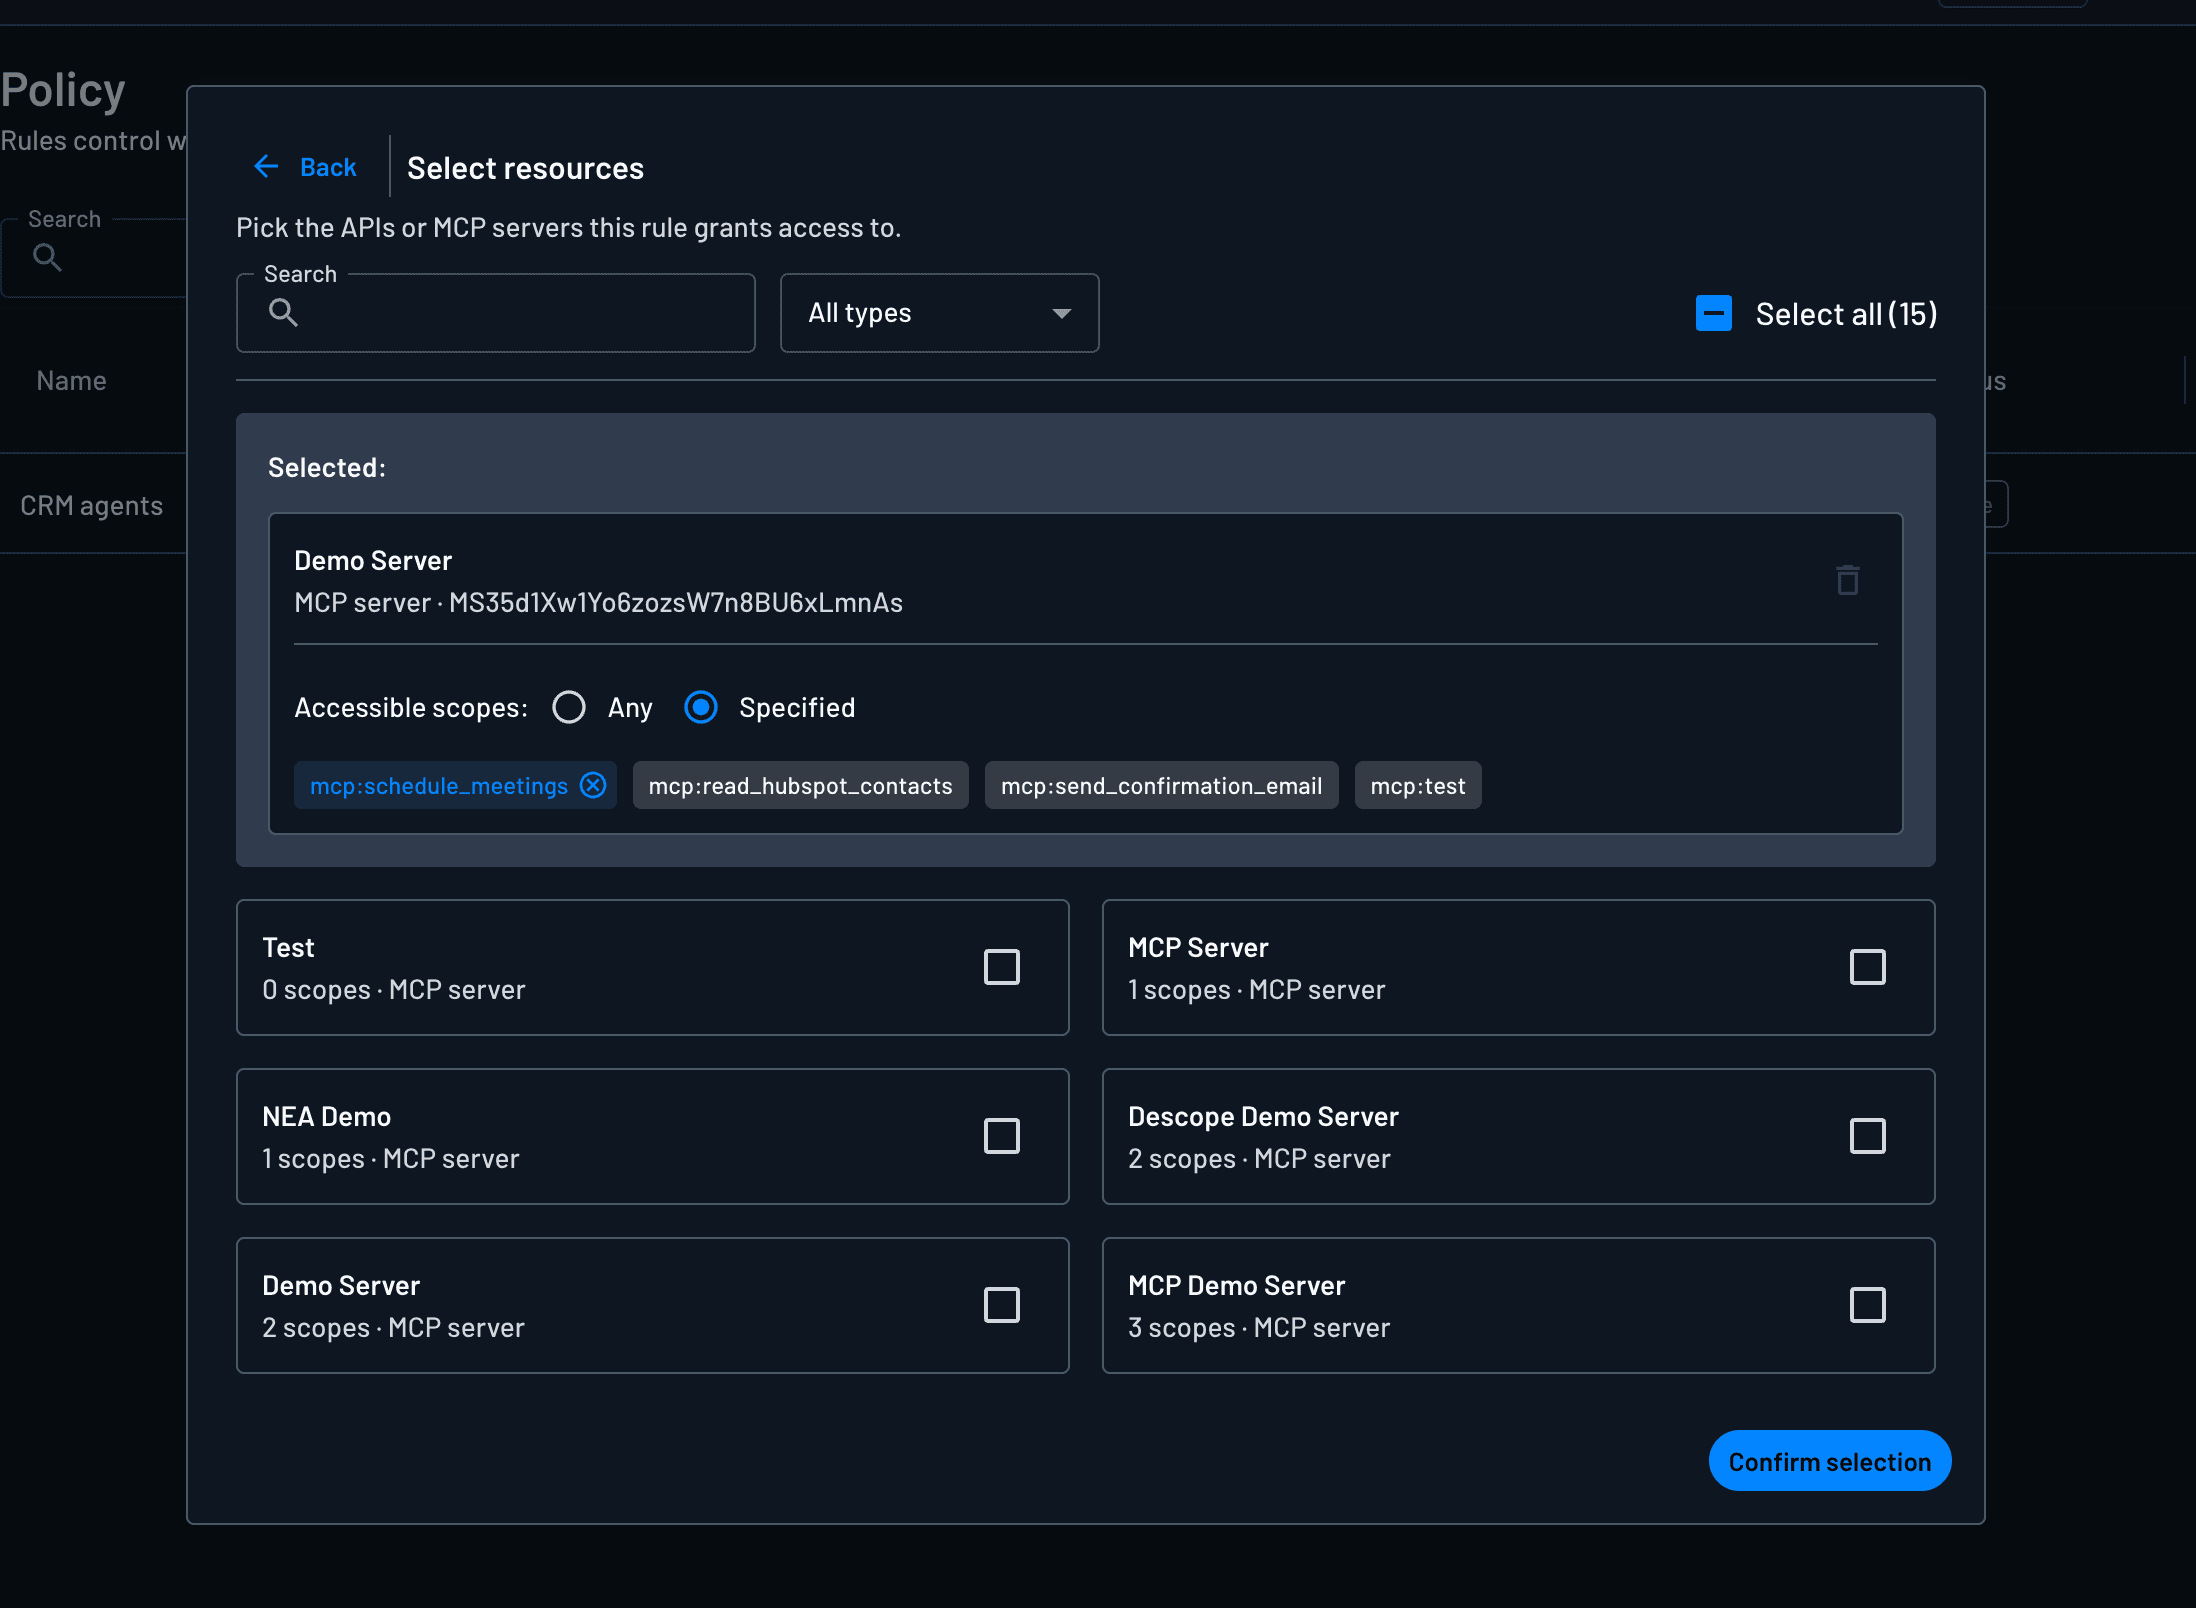The height and width of the screenshot is (1608, 2196).
Task: Click the Name column header
Action: pyautogui.click(x=71, y=381)
